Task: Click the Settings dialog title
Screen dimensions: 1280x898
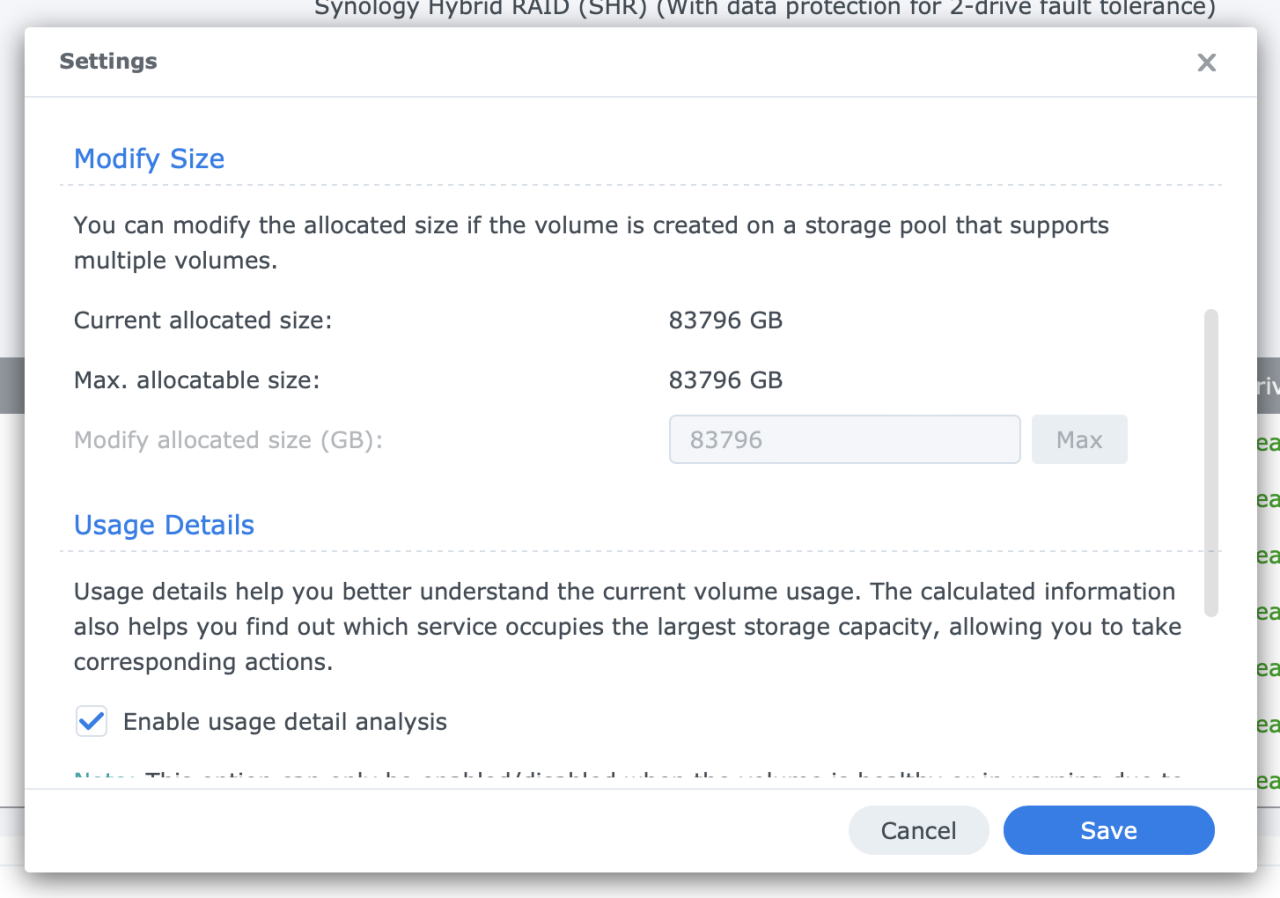Action: point(108,61)
